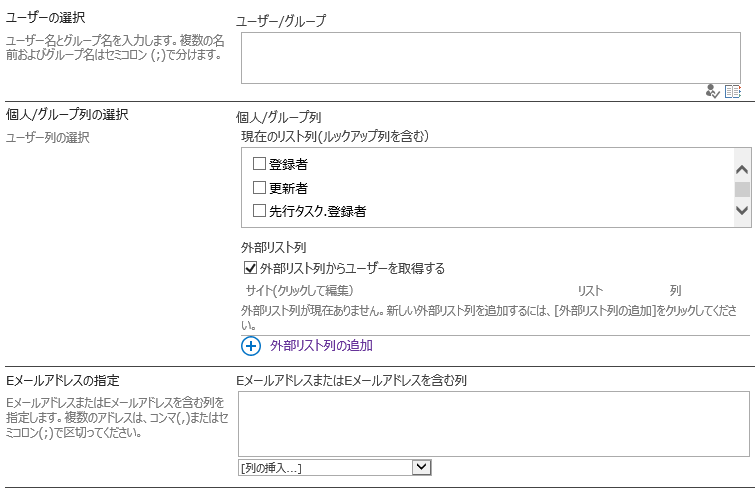This screenshot has height=489, width=756.
Task: Click the column list scrollbar thumb
Action: (742, 189)
